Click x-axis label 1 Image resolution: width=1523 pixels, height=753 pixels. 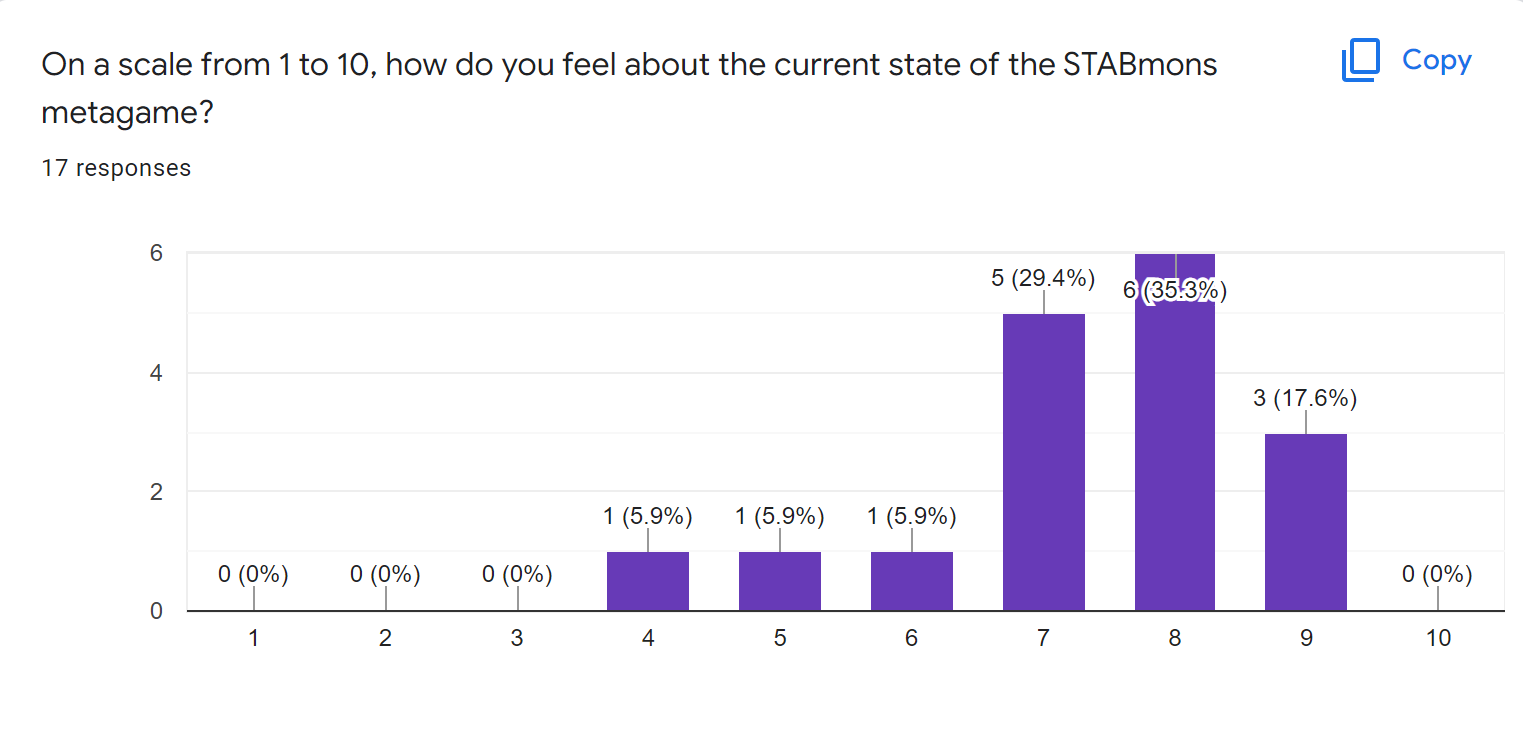[x=254, y=638]
